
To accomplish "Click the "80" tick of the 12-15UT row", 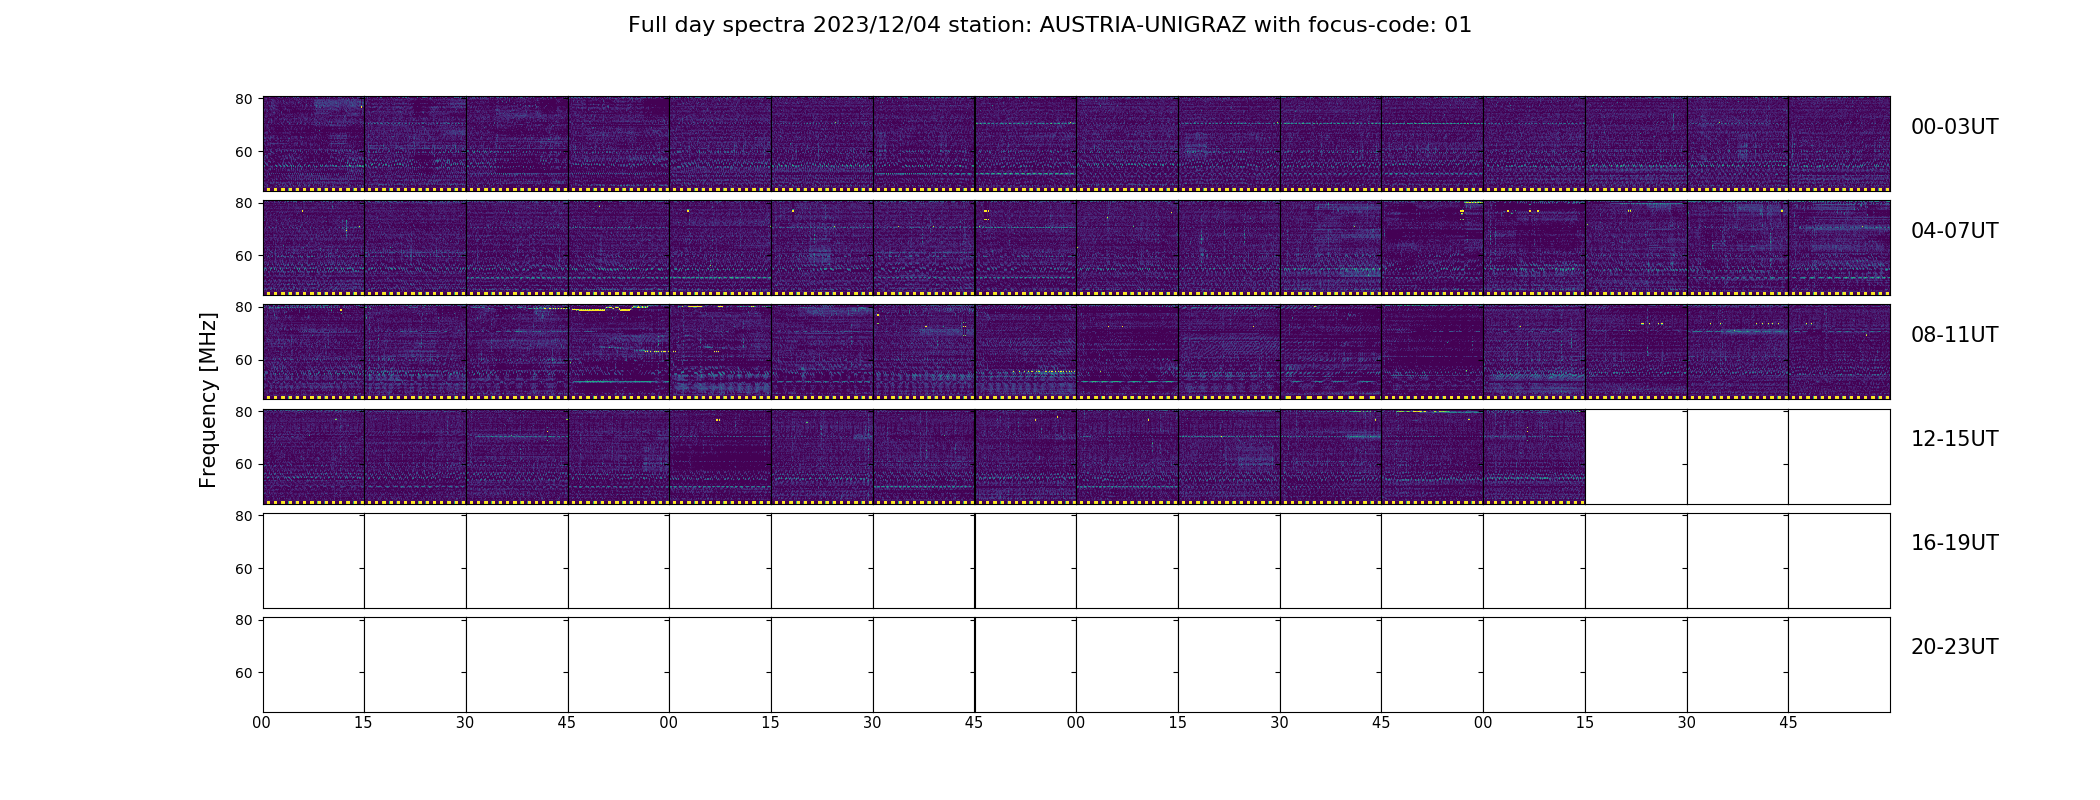I will coord(243,412).
